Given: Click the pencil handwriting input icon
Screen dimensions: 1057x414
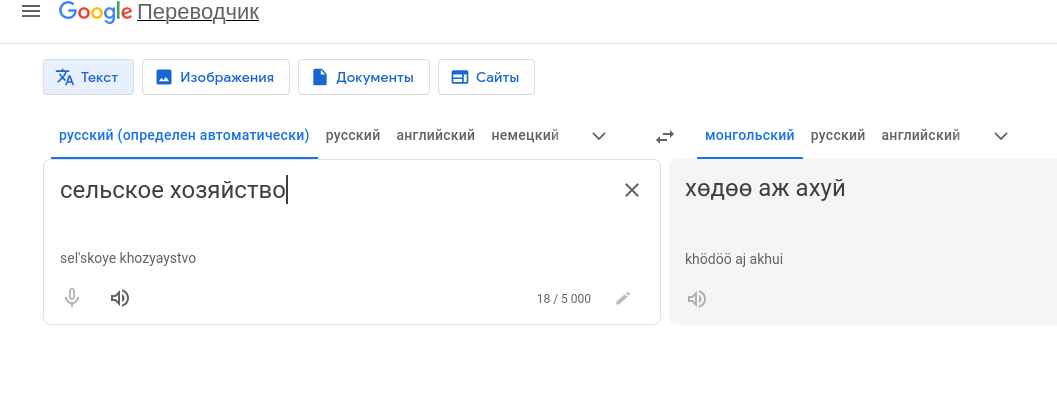Looking at the screenshot, I should coord(623,298).
